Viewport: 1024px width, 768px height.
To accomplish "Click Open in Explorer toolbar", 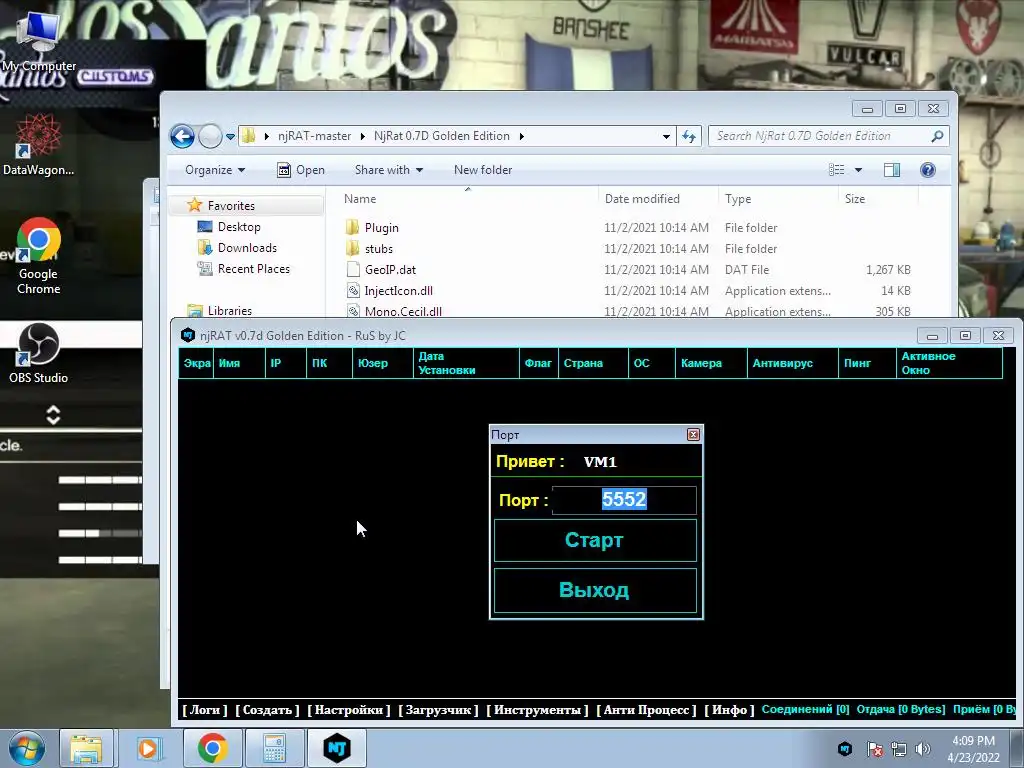I will coord(301,170).
